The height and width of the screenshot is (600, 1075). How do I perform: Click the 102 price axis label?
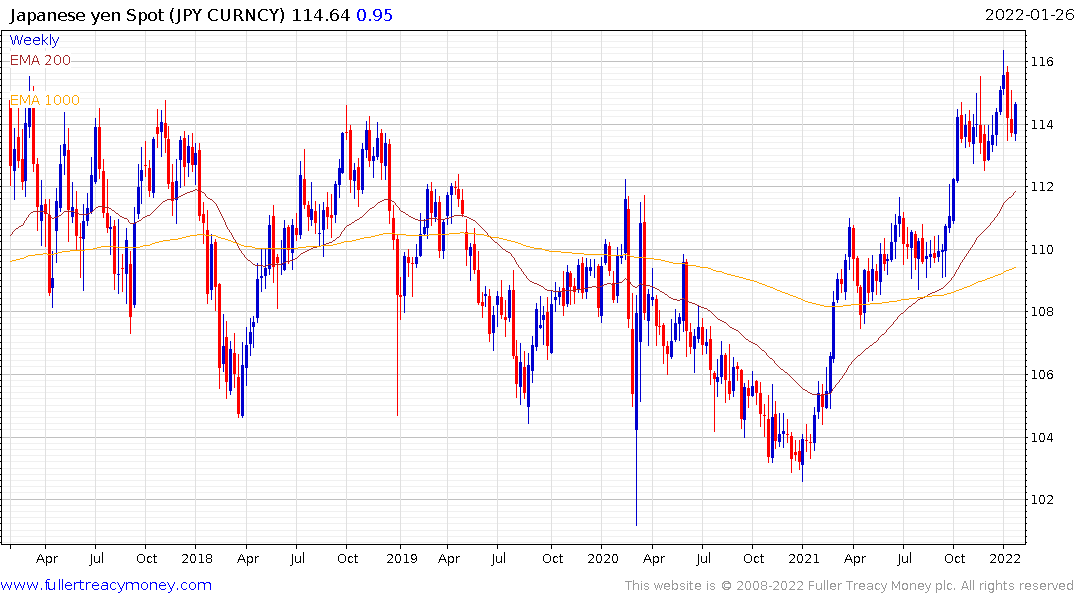1043,500
